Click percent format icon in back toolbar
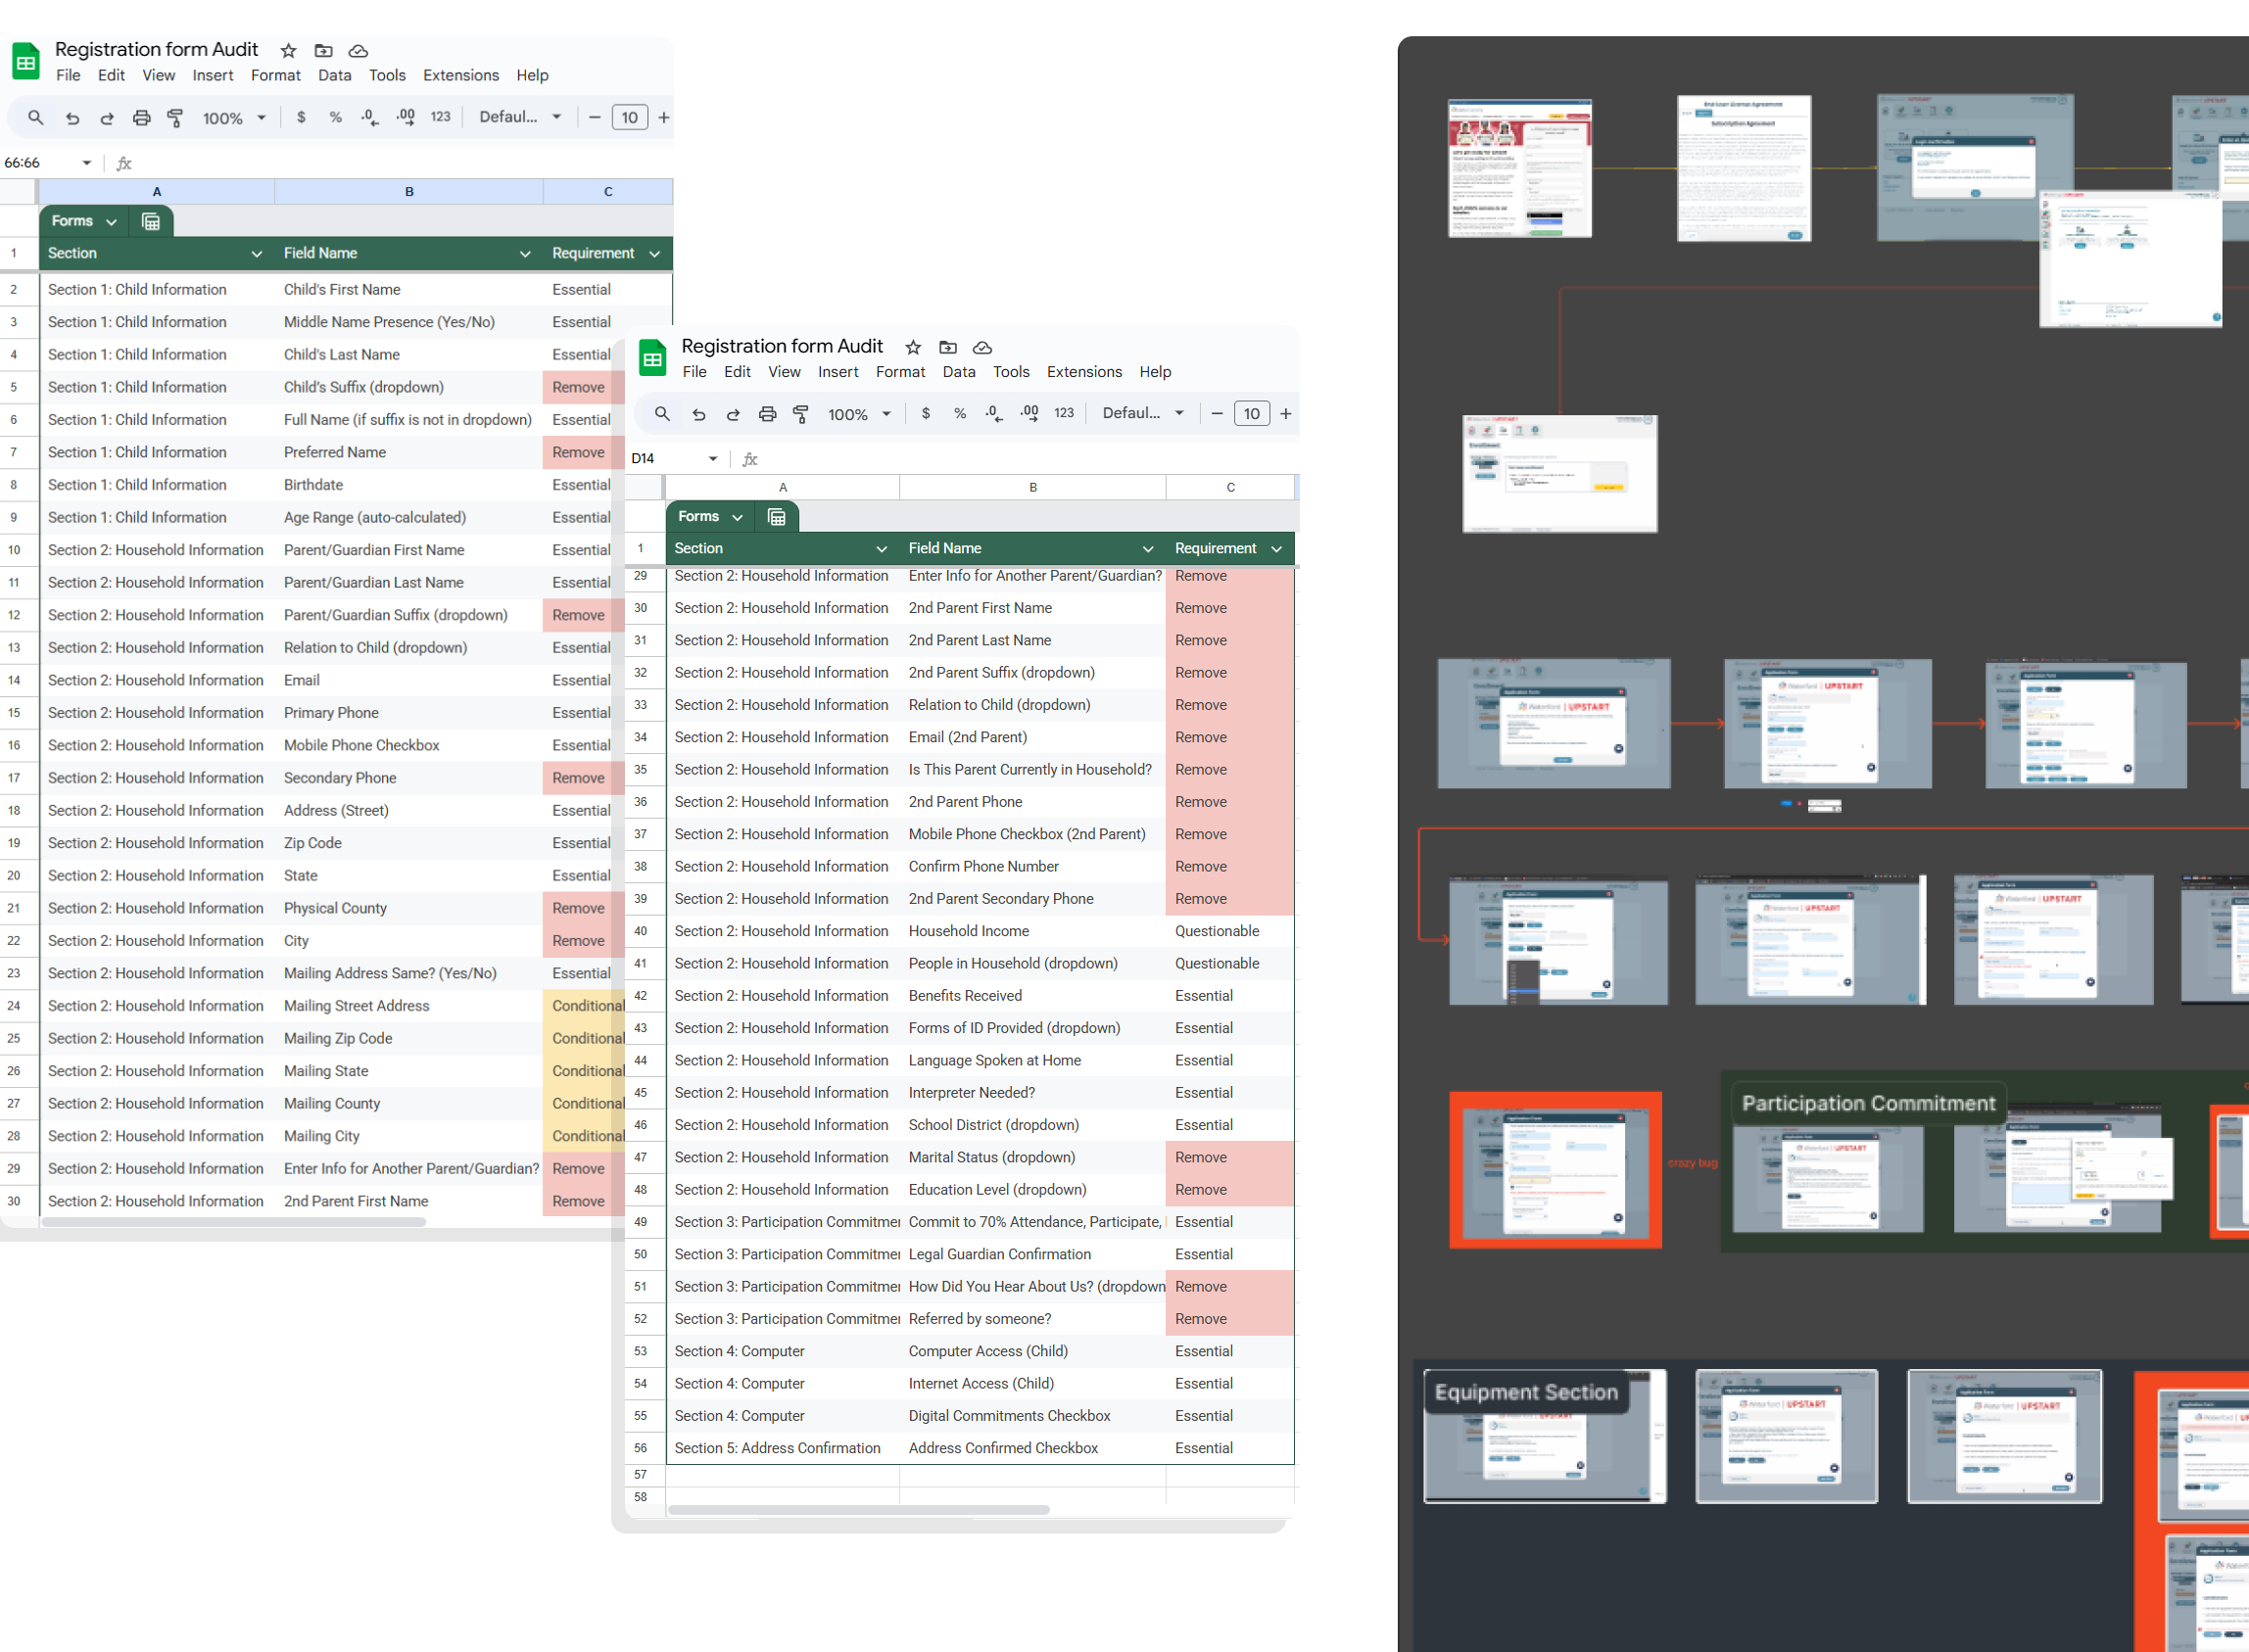 pos(335,117)
